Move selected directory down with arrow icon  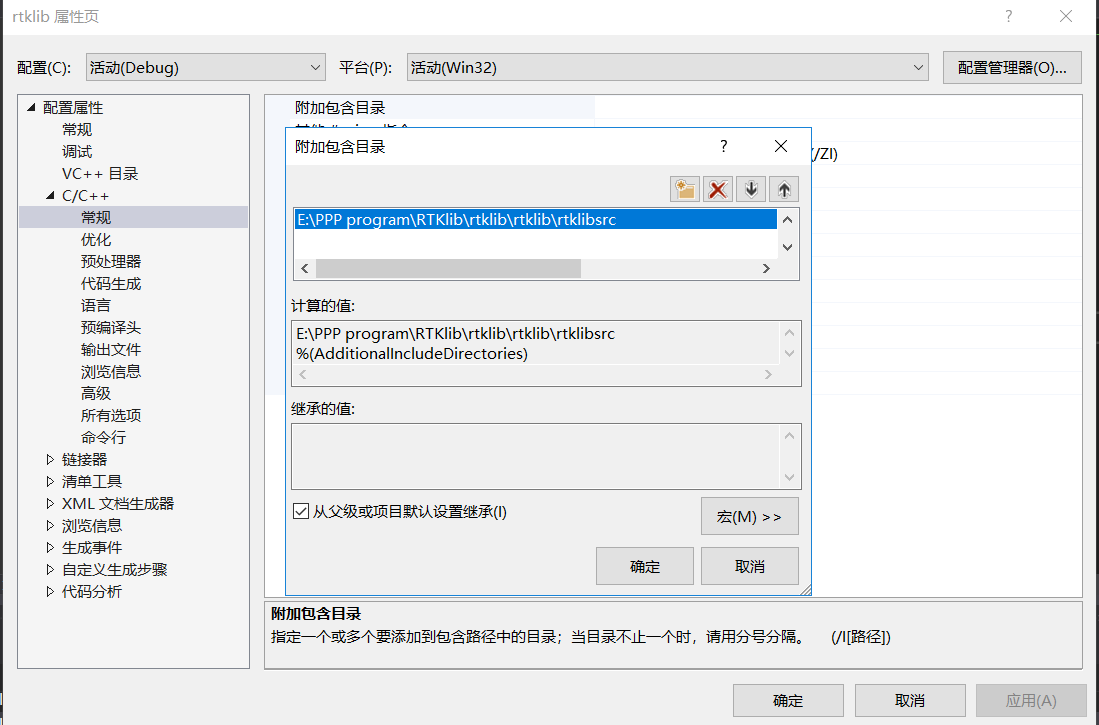click(x=750, y=189)
